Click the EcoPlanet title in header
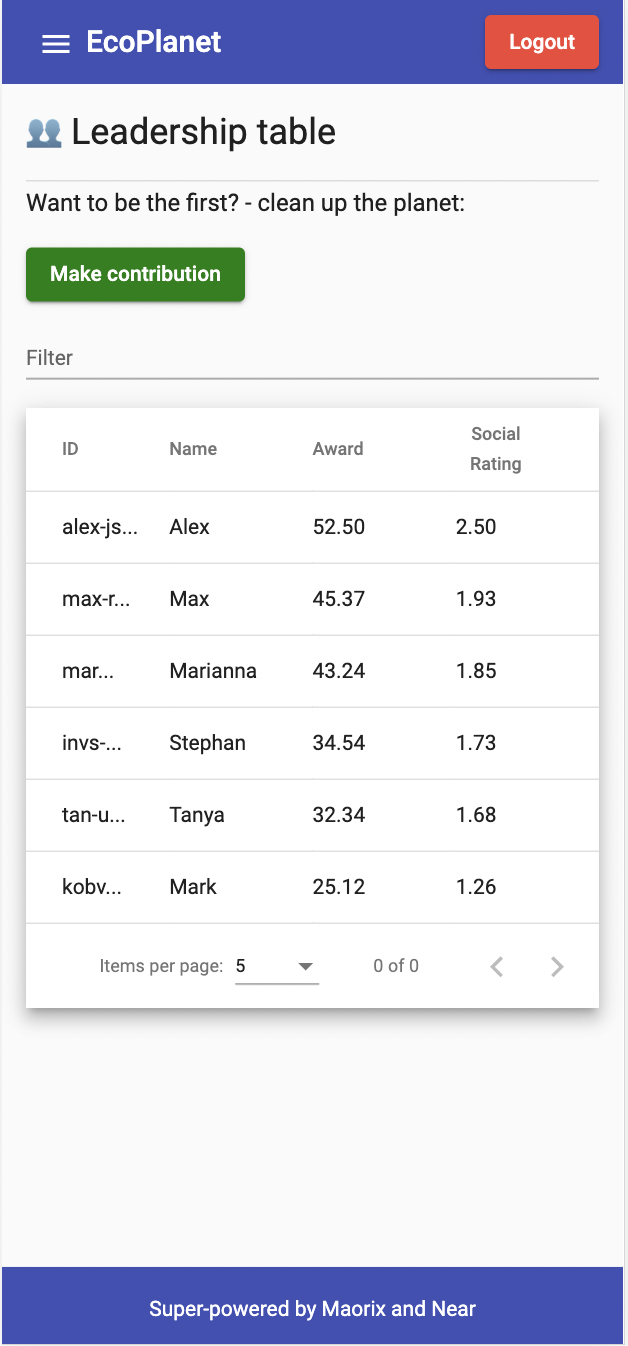 154,42
